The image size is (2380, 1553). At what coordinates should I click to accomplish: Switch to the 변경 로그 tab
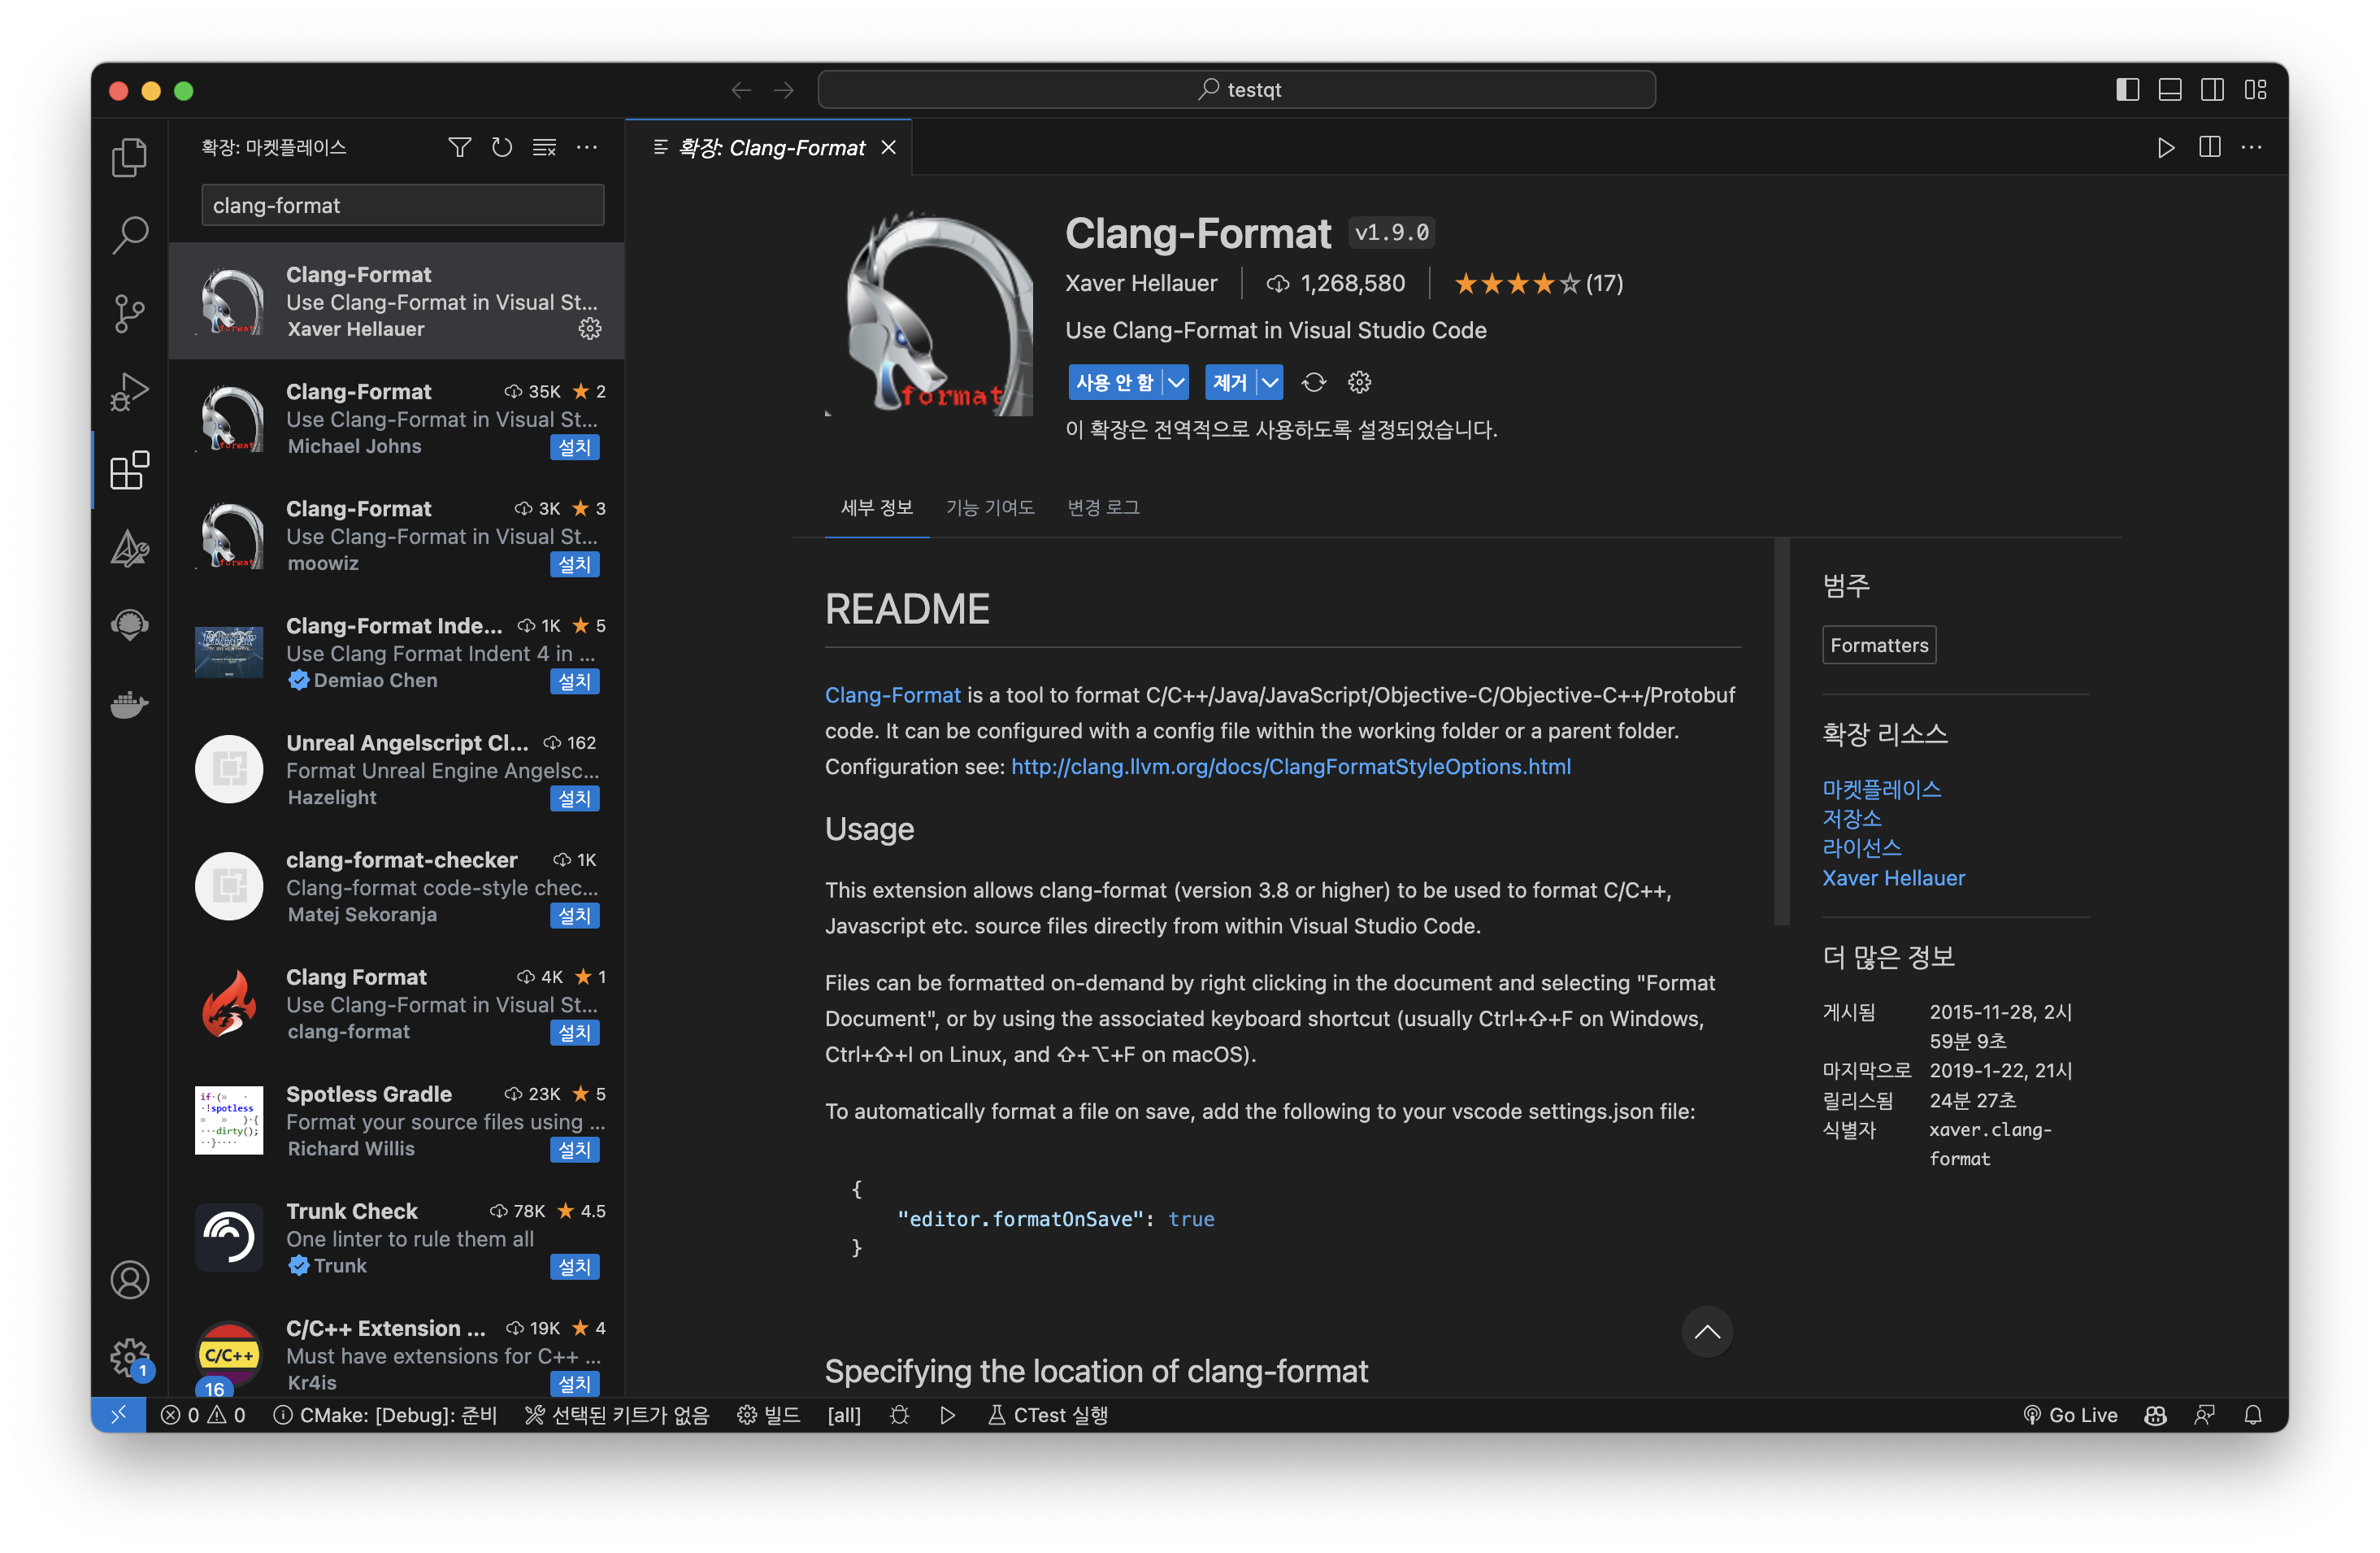[1102, 507]
